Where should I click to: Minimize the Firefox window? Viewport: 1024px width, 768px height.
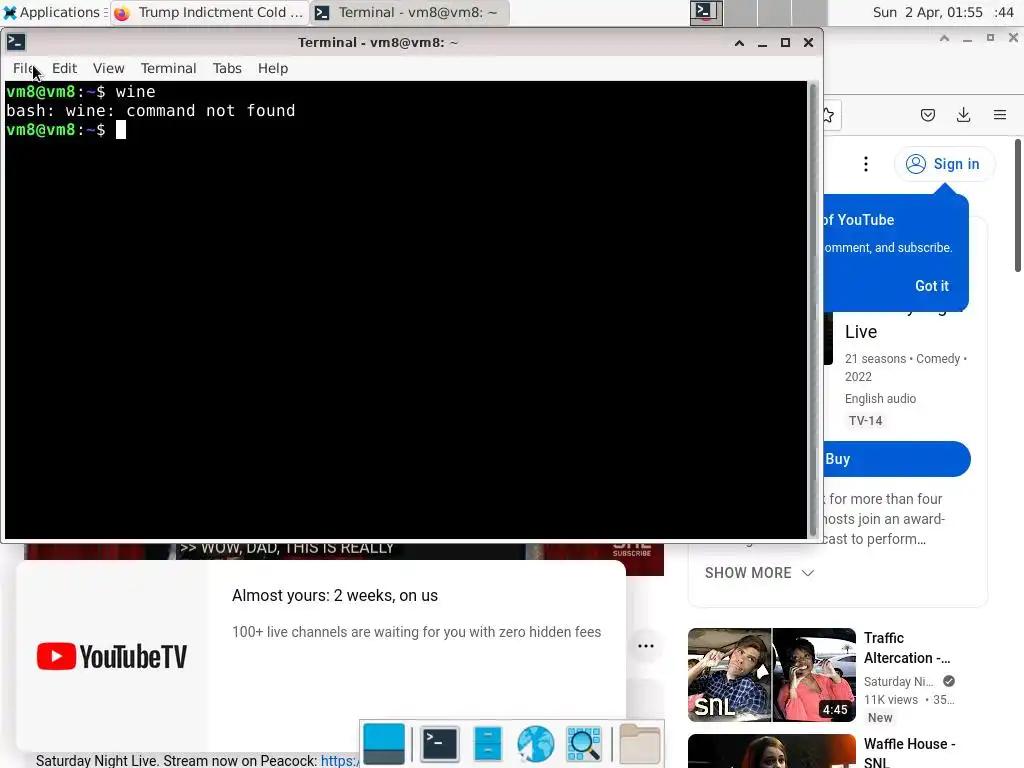(x=967, y=38)
